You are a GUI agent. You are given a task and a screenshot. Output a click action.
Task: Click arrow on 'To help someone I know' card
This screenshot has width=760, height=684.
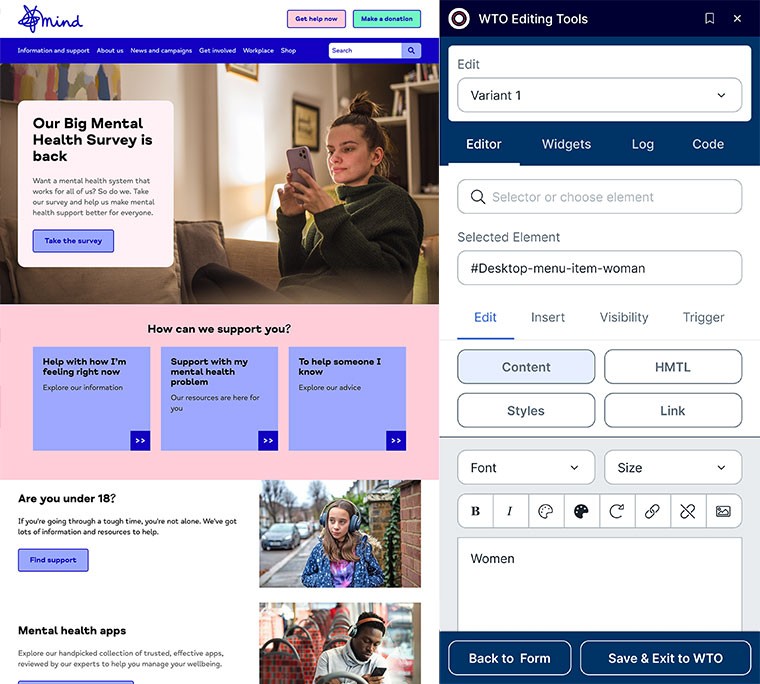tap(396, 441)
